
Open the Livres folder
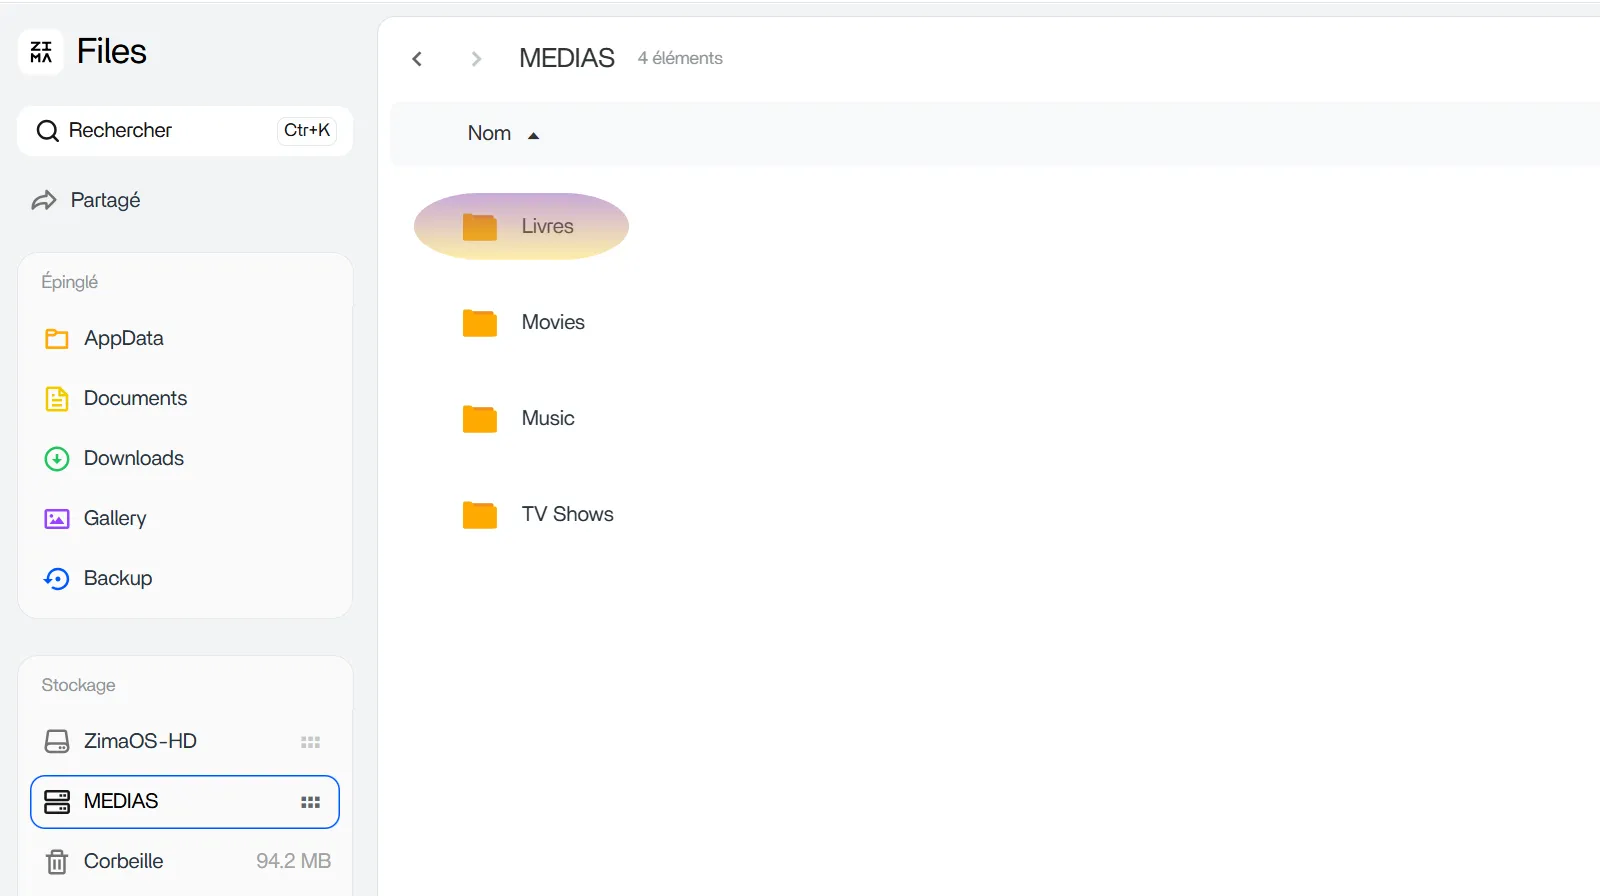(x=546, y=226)
